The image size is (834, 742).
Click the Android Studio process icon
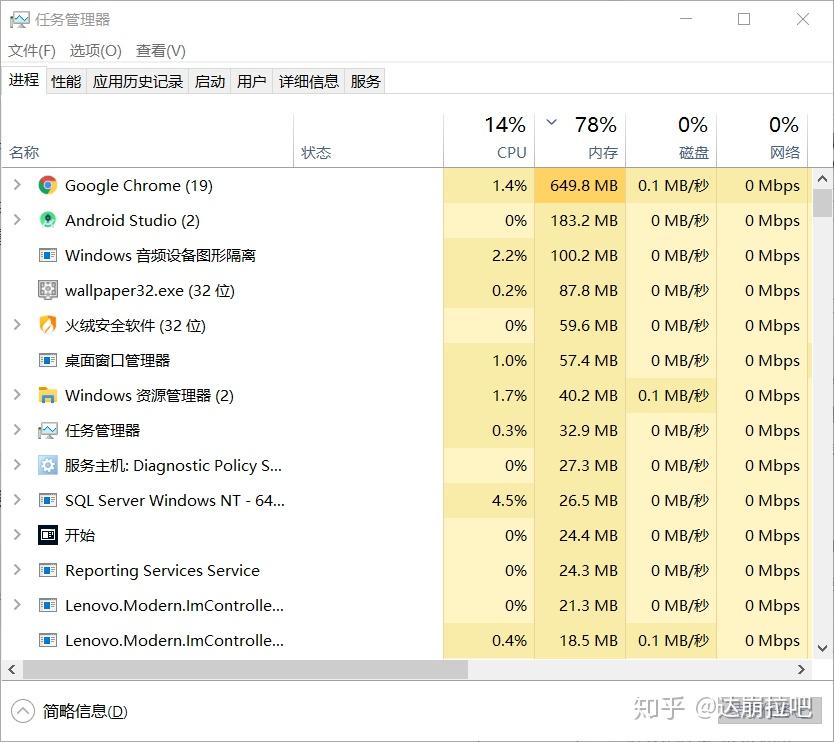click(47, 220)
